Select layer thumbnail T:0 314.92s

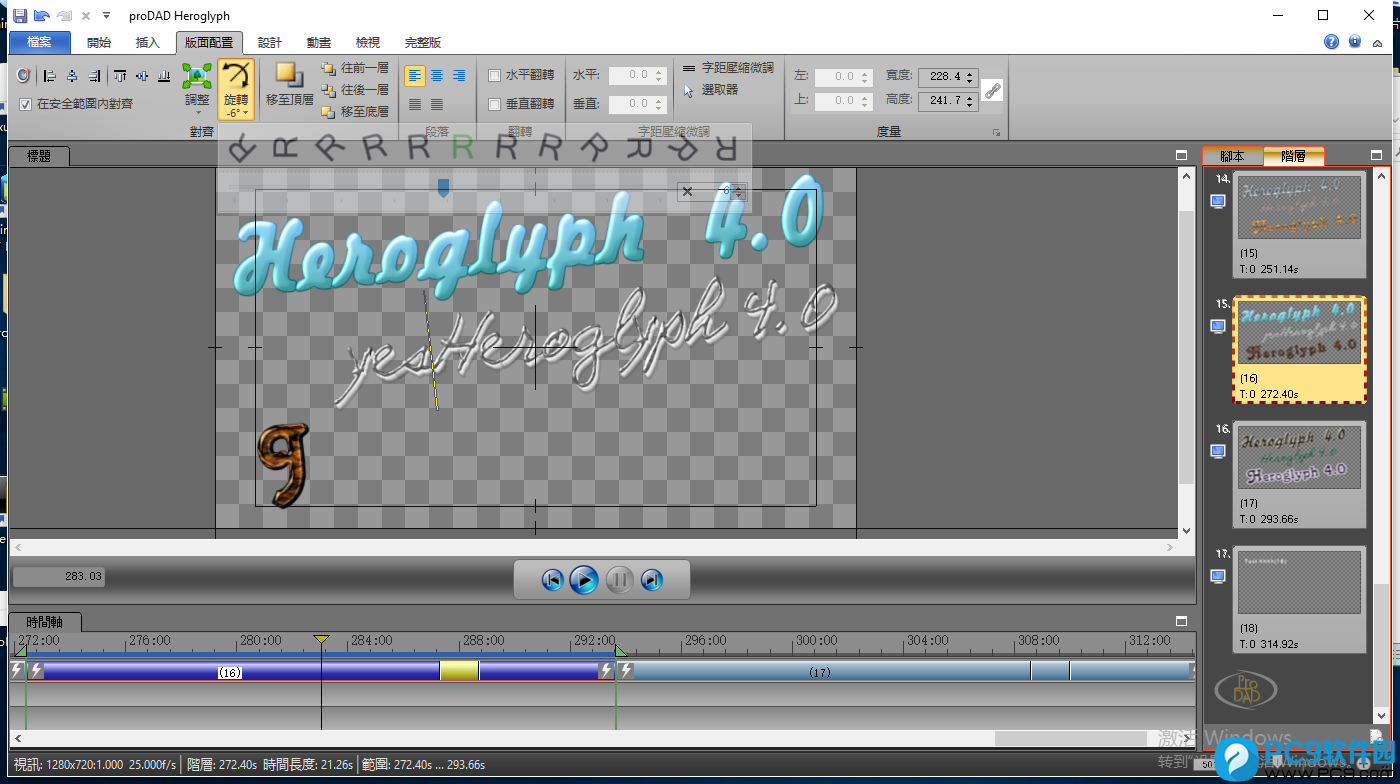coord(1299,599)
